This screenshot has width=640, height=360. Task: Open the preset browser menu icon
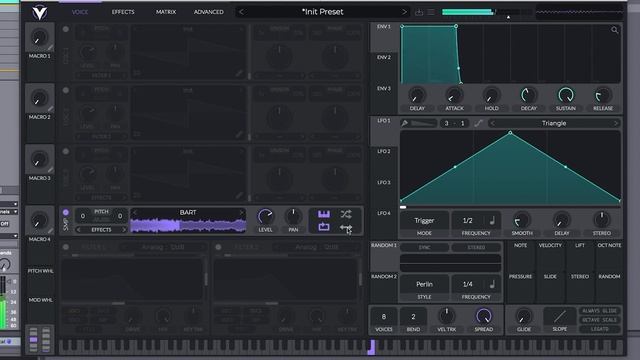pyautogui.click(x=431, y=12)
